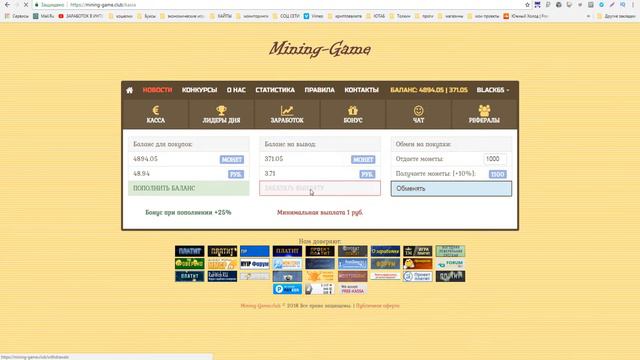Open the мониторинги bookmarks folder
Image resolution: width=640 pixels, height=360 pixels.
tap(252, 16)
